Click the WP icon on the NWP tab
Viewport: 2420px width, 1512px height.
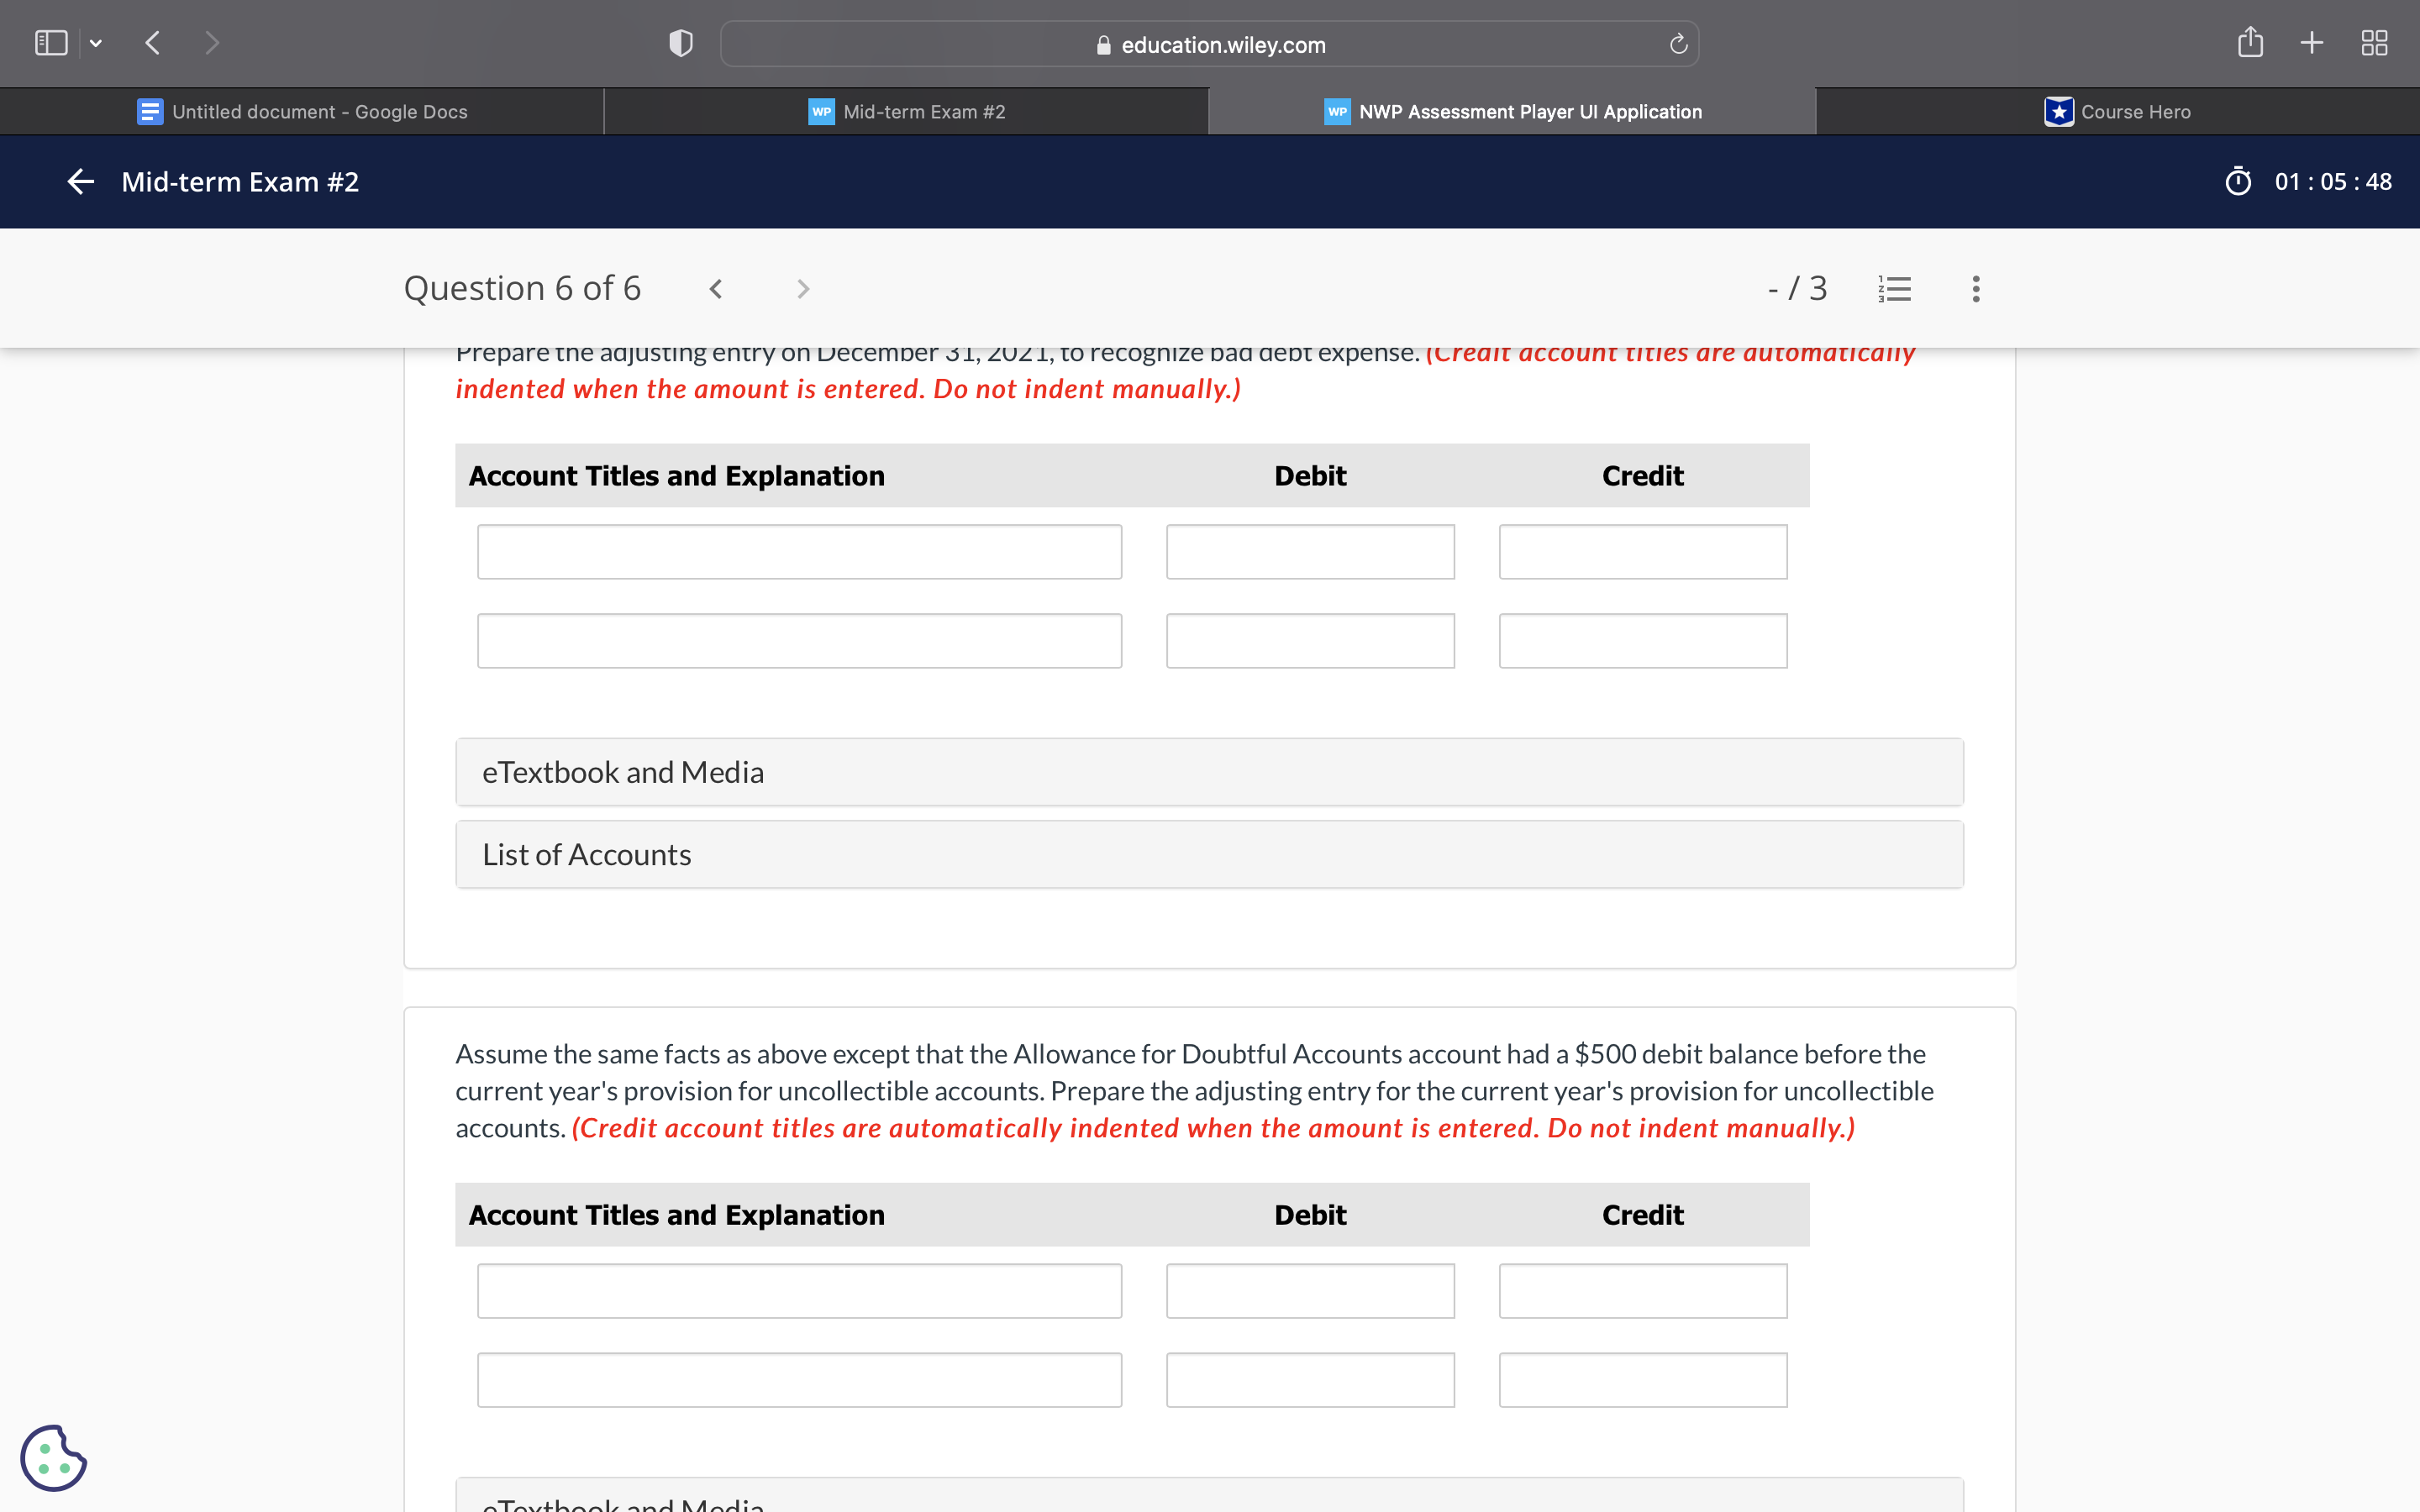click(1337, 111)
